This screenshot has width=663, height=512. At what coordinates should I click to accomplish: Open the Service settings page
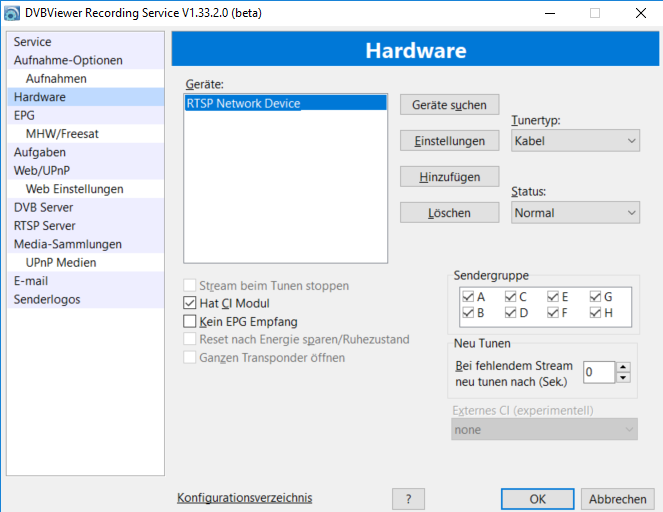pyautogui.click(x=86, y=41)
